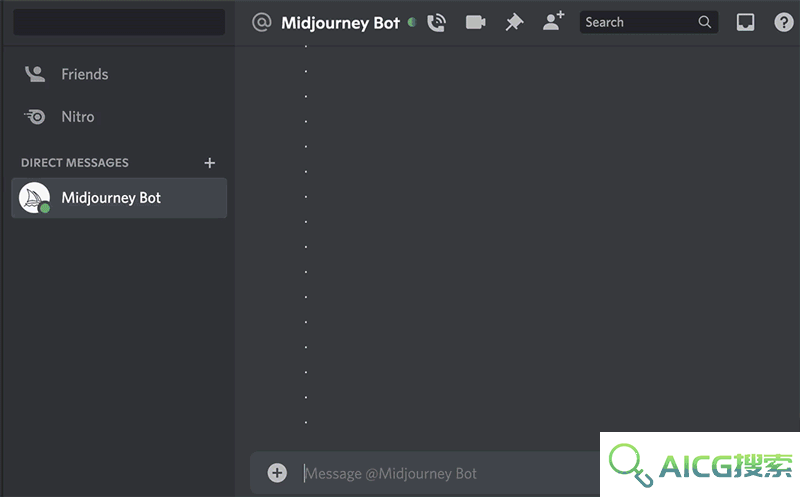Click the AICG search logo overlay
This screenshot has width=800, height=497.
point(700,464)
